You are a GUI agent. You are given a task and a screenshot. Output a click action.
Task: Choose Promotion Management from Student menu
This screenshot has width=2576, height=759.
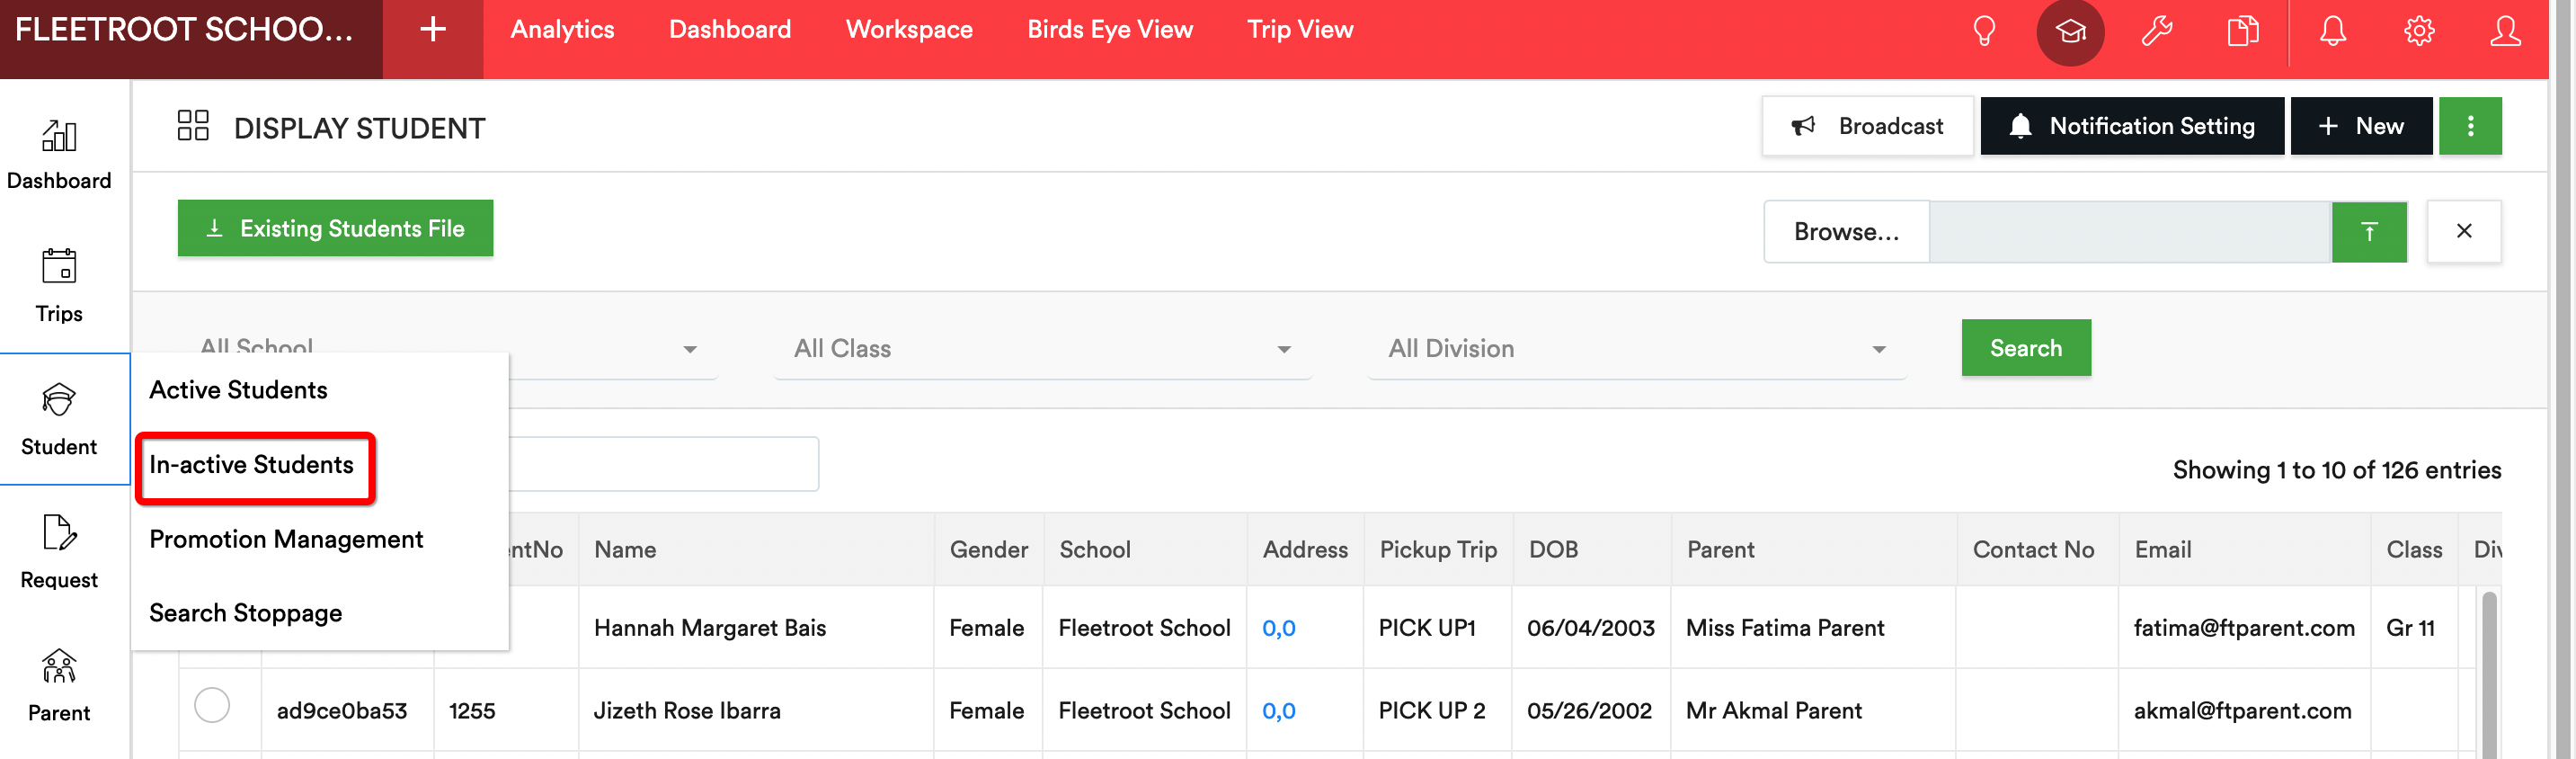pos(286,539)
